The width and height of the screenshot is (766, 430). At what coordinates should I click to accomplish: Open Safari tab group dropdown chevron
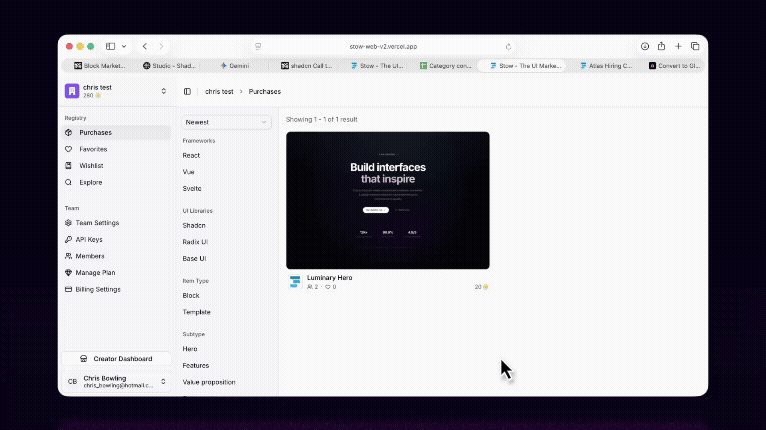click(x=124, y=46)
